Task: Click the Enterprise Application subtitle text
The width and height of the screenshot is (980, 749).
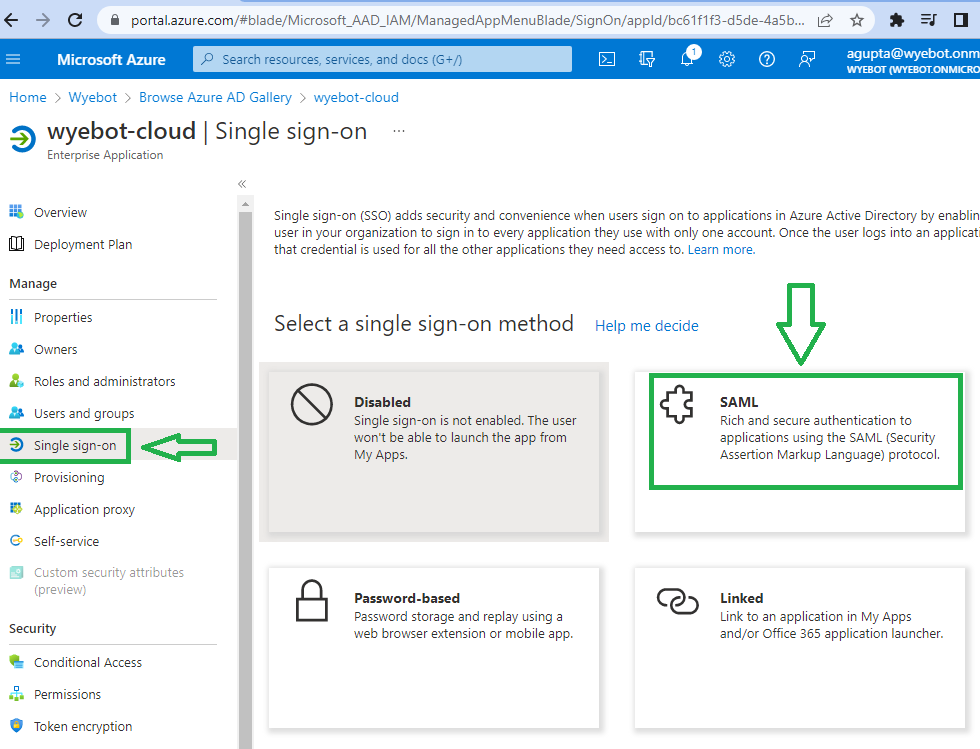Action: pyautogui.click(x=105, y=155)
